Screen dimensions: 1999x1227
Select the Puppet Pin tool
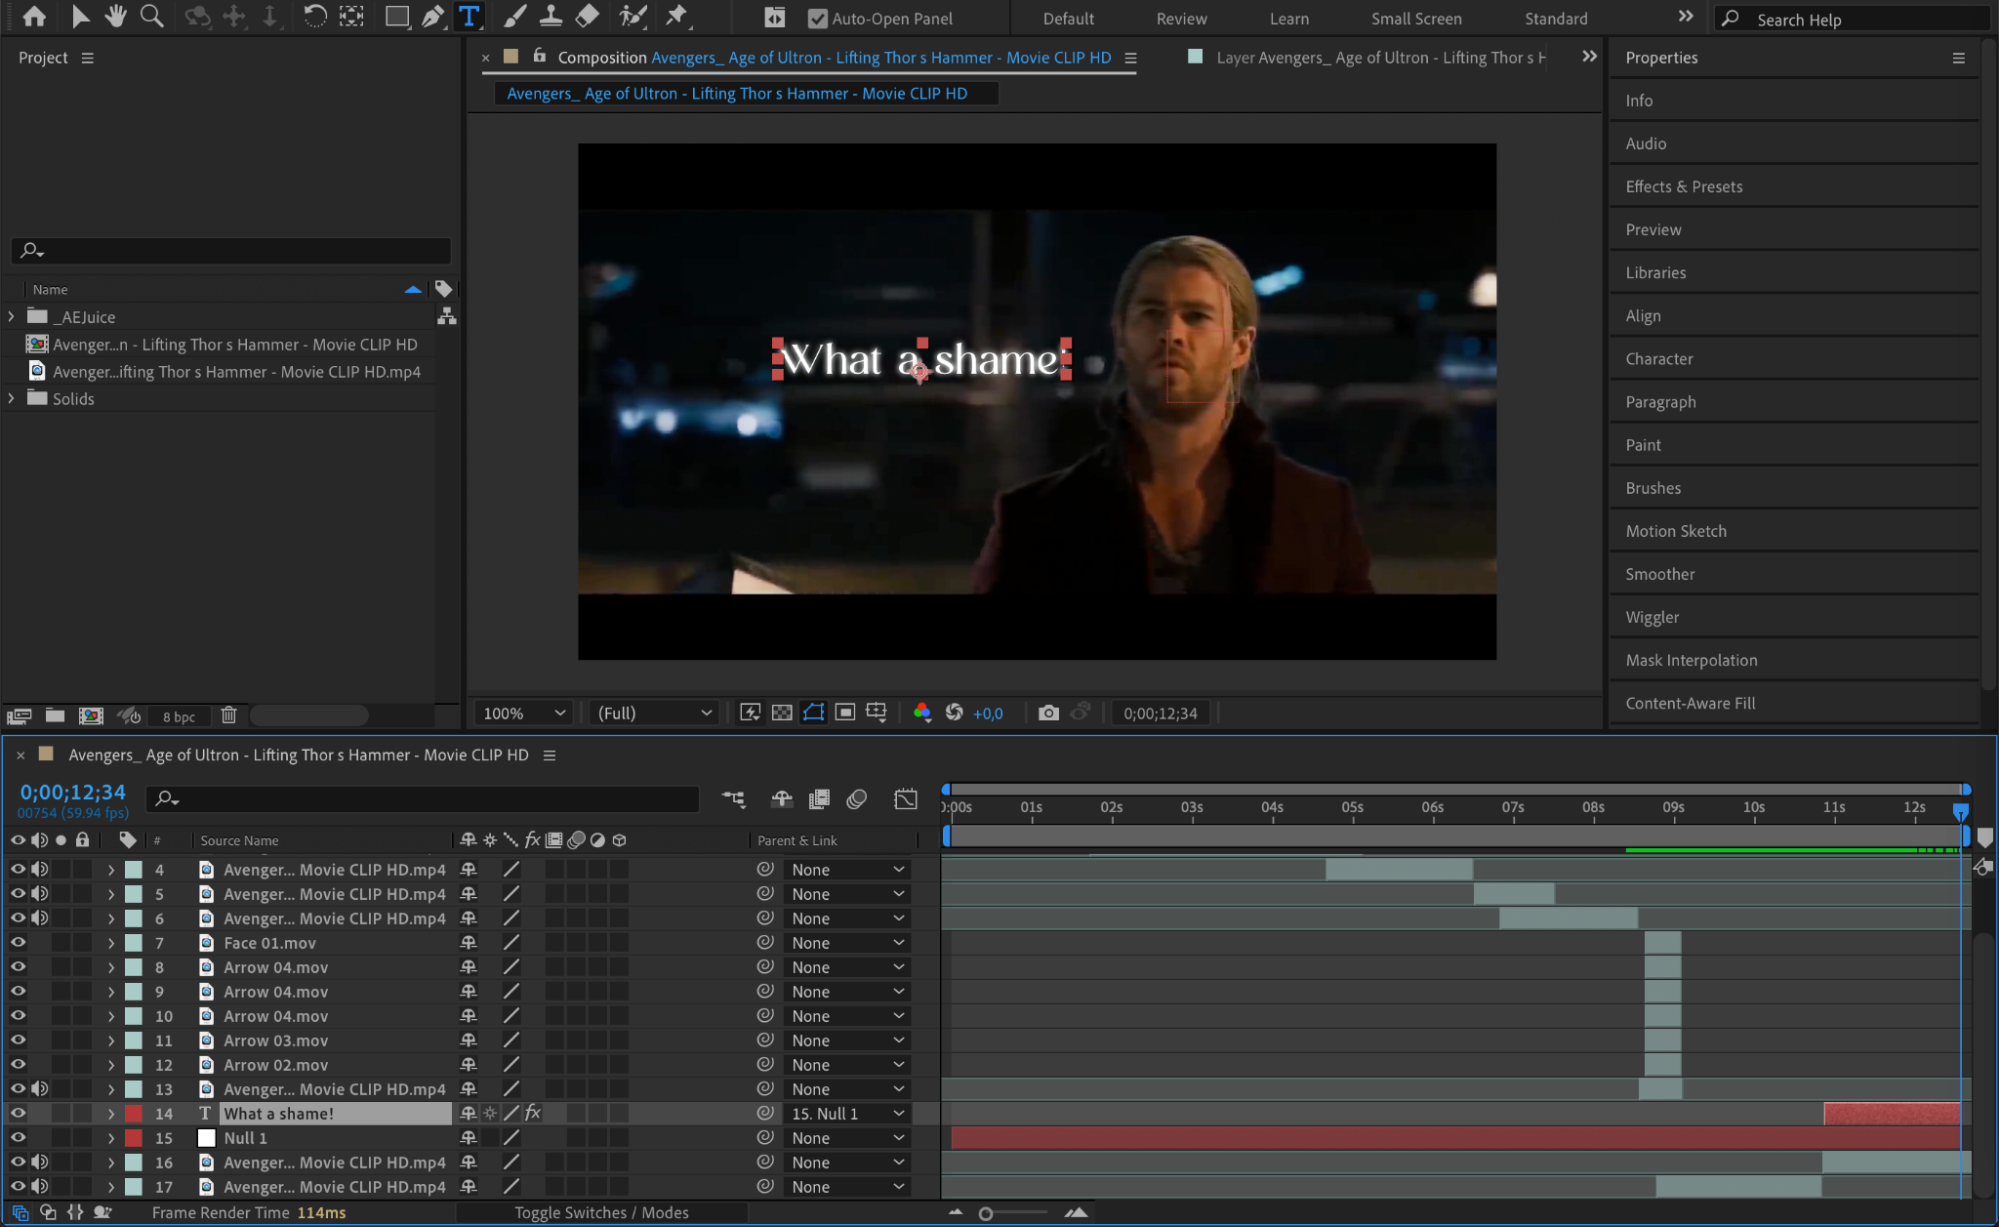coord(677,16)
